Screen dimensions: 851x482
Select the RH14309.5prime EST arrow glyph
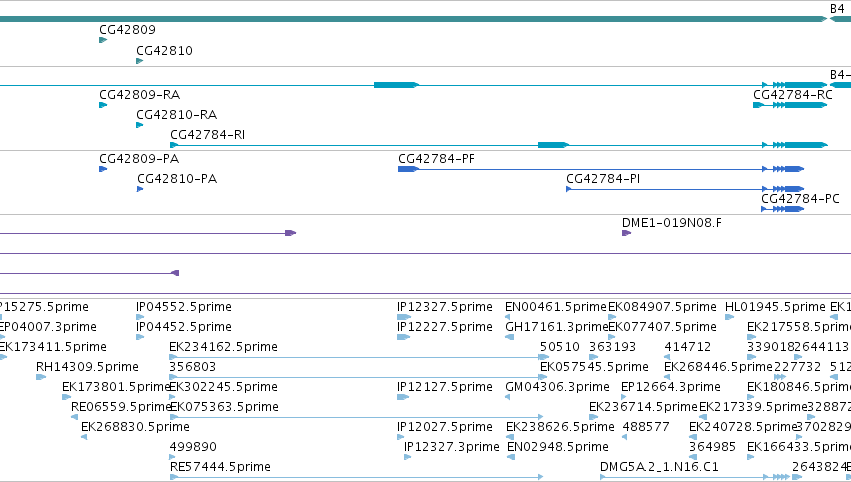click(x=41, y=377)
